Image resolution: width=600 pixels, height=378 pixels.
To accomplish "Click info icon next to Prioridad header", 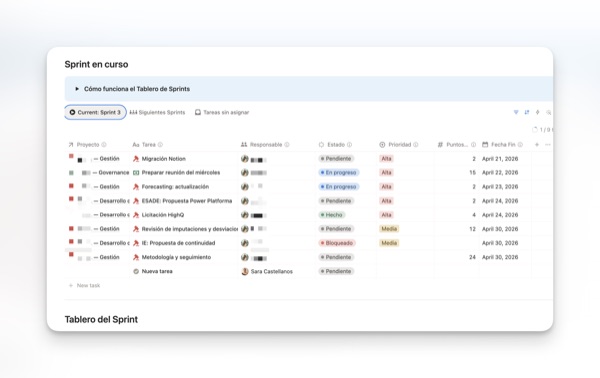I will (416, 145).
